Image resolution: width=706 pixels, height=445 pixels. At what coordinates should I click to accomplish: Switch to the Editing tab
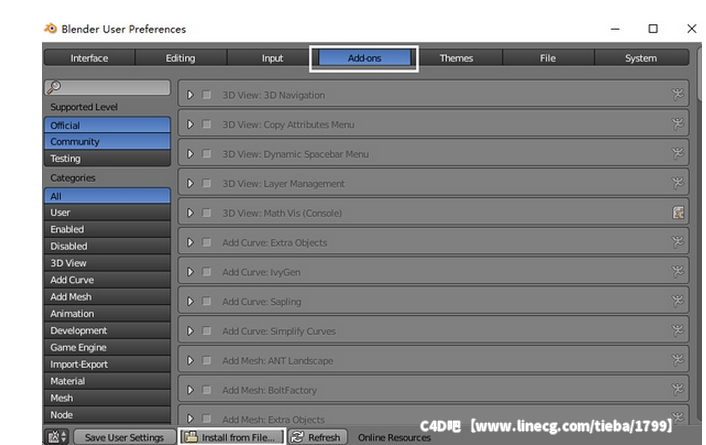point(181,58)
